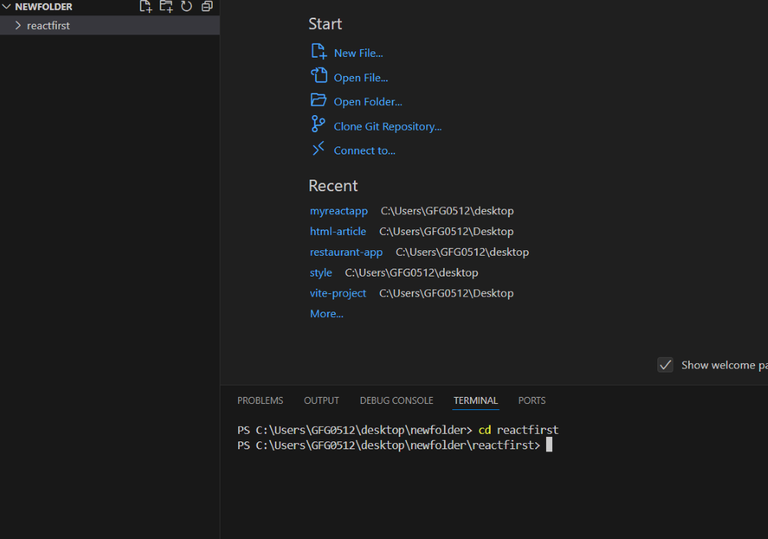
Task: Click the path text beside myreactapp
Action: pos(447,211)
